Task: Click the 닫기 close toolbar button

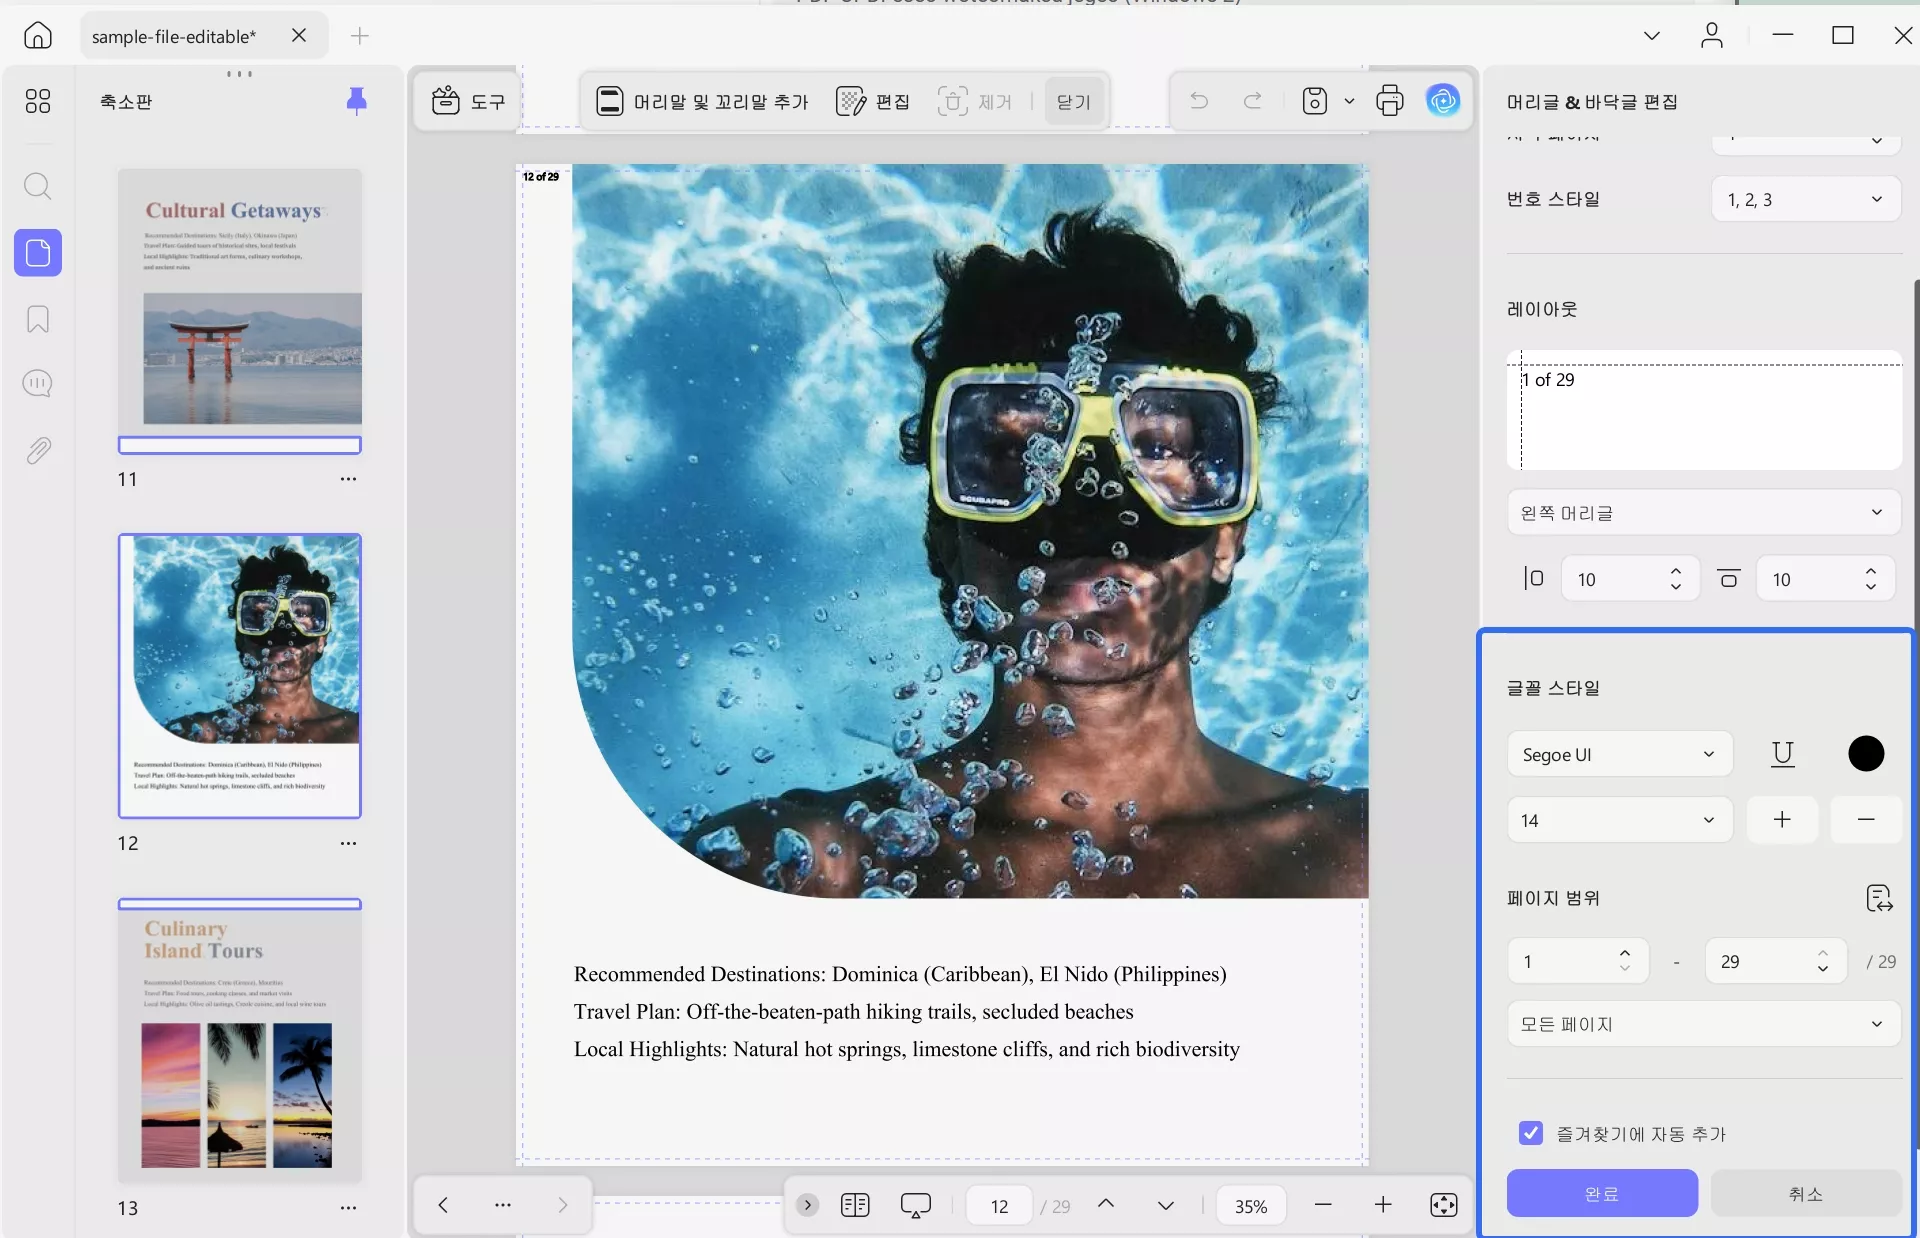Action: click(1074, 101)
